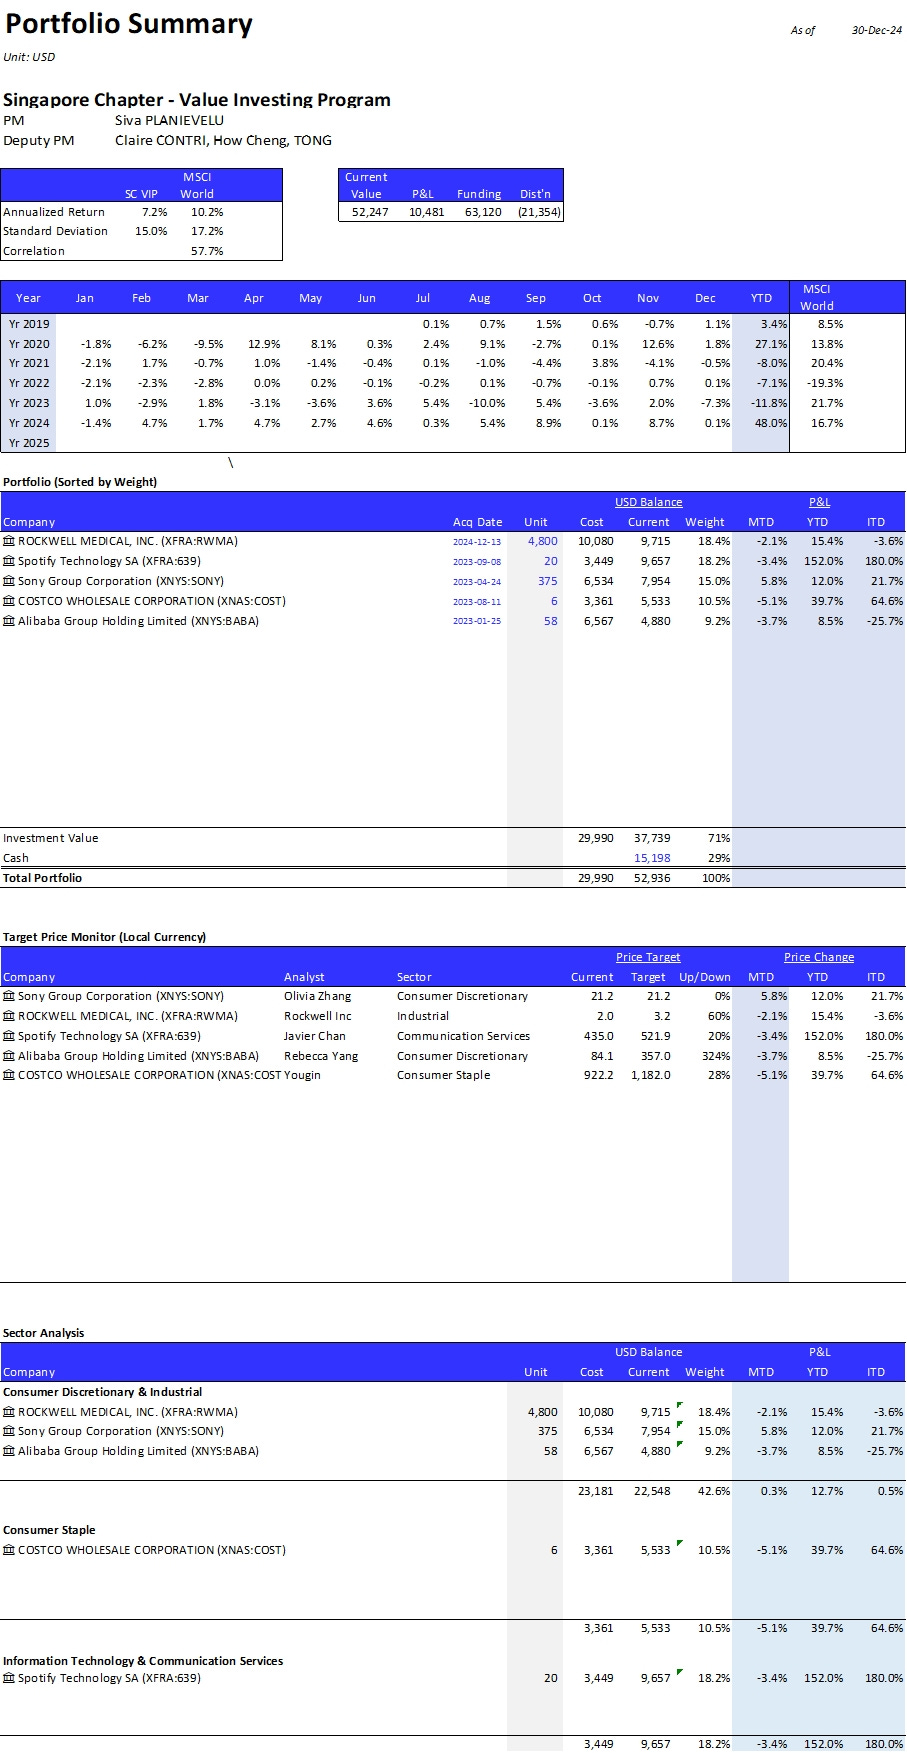Select Correlation value 57.7%

tap(207, 251)
